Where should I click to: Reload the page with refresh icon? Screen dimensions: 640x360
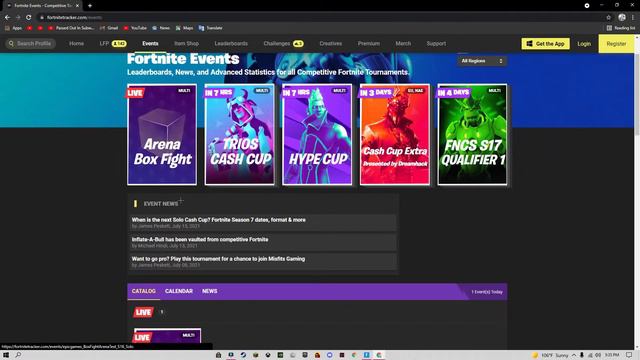coord(29,18)
